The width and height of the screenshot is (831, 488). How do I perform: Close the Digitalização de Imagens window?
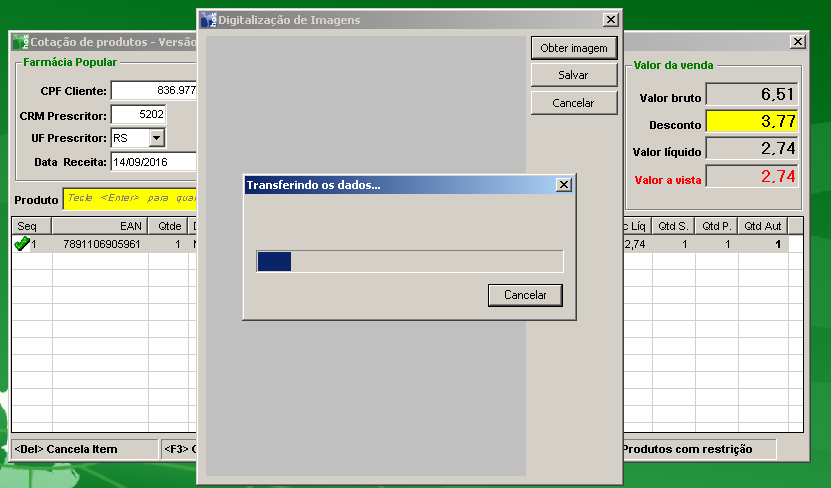pos(610,20)
